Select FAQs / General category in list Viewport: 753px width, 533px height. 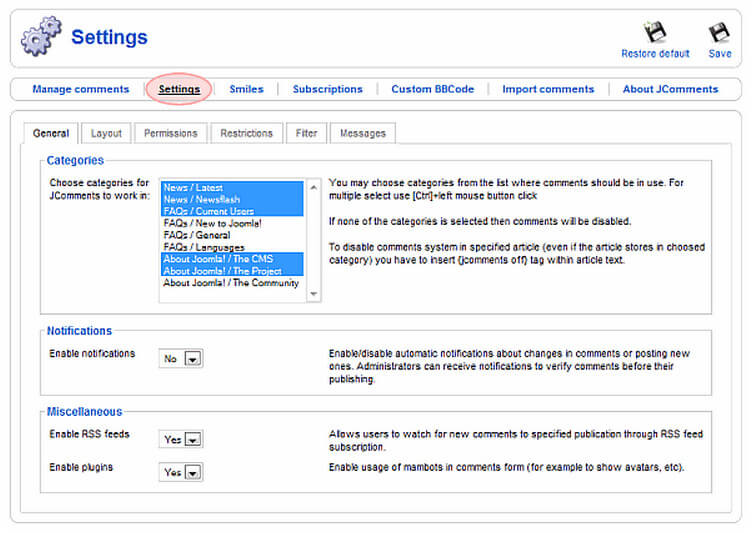pyautogui.click(x=197, y=235)
